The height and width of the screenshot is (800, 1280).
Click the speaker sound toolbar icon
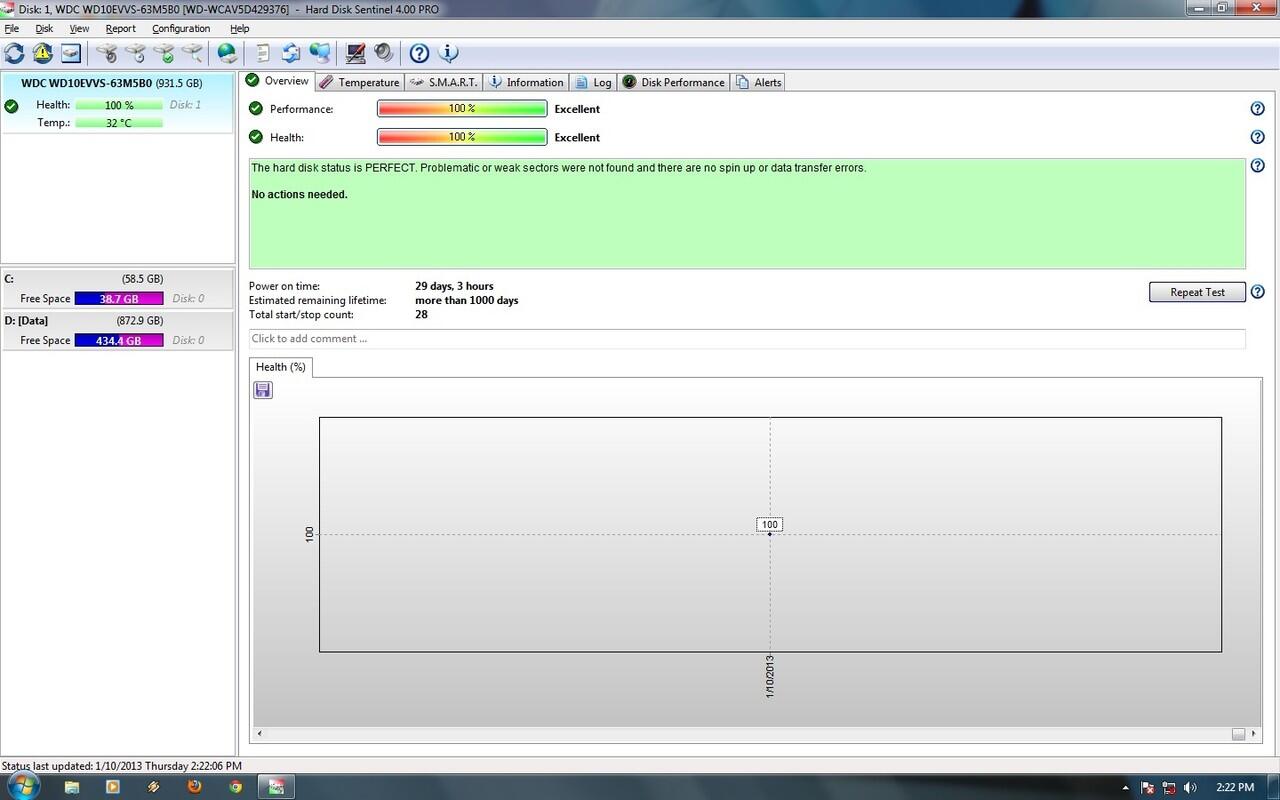383,53
